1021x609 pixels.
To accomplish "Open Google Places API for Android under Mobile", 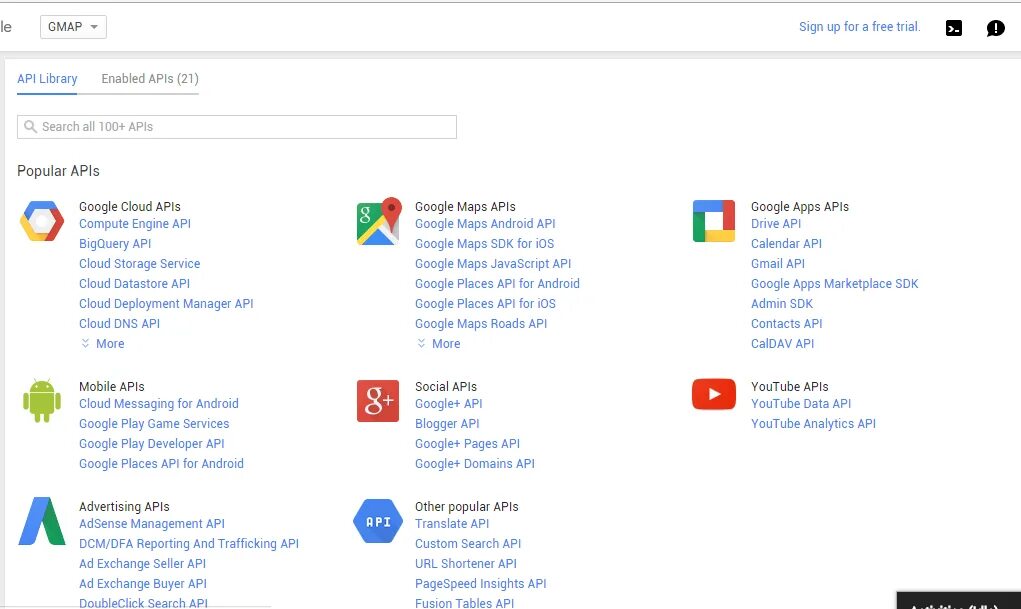I will click(x=161, y=464).
